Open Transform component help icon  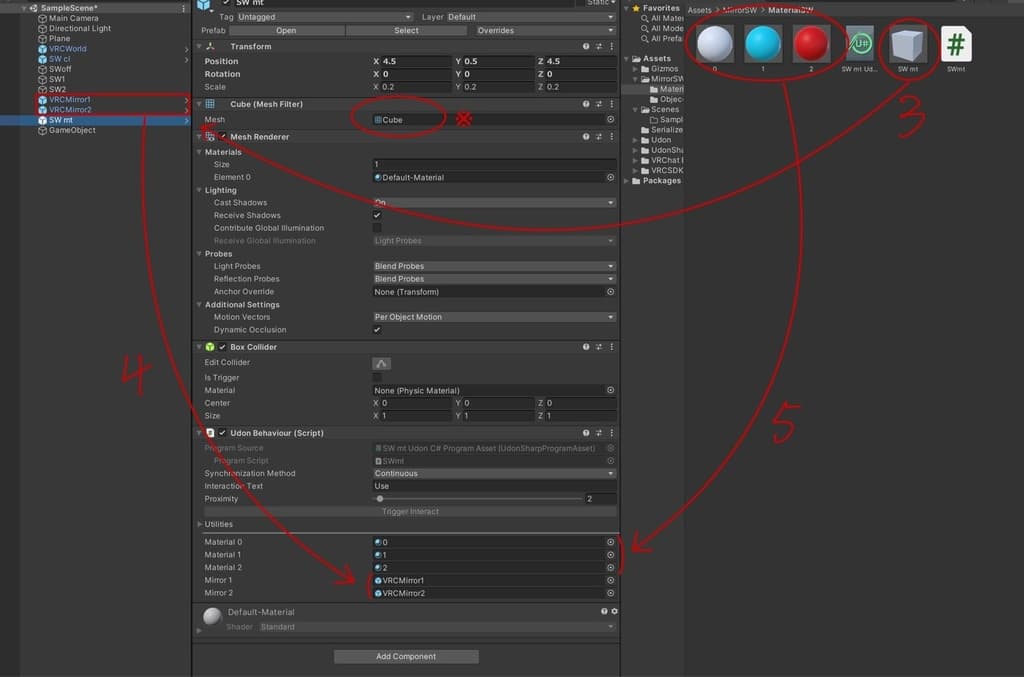coord(586,47)
